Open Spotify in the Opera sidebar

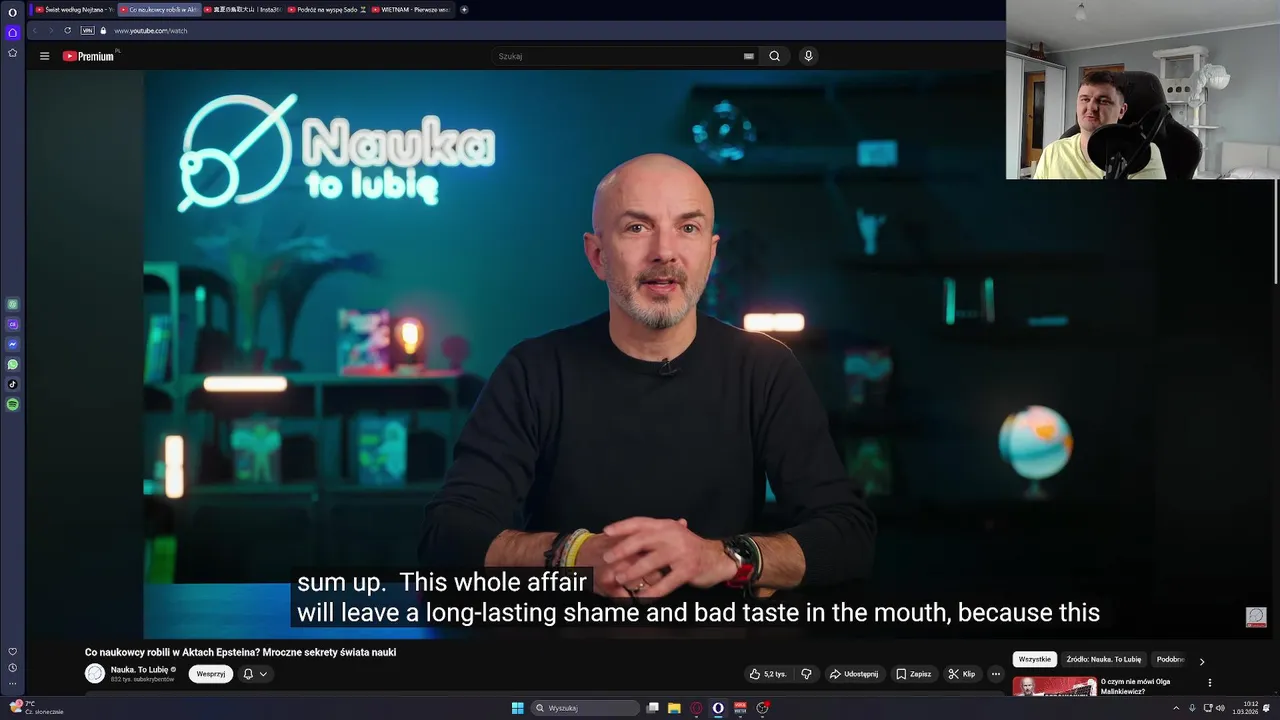pos(12,404)
